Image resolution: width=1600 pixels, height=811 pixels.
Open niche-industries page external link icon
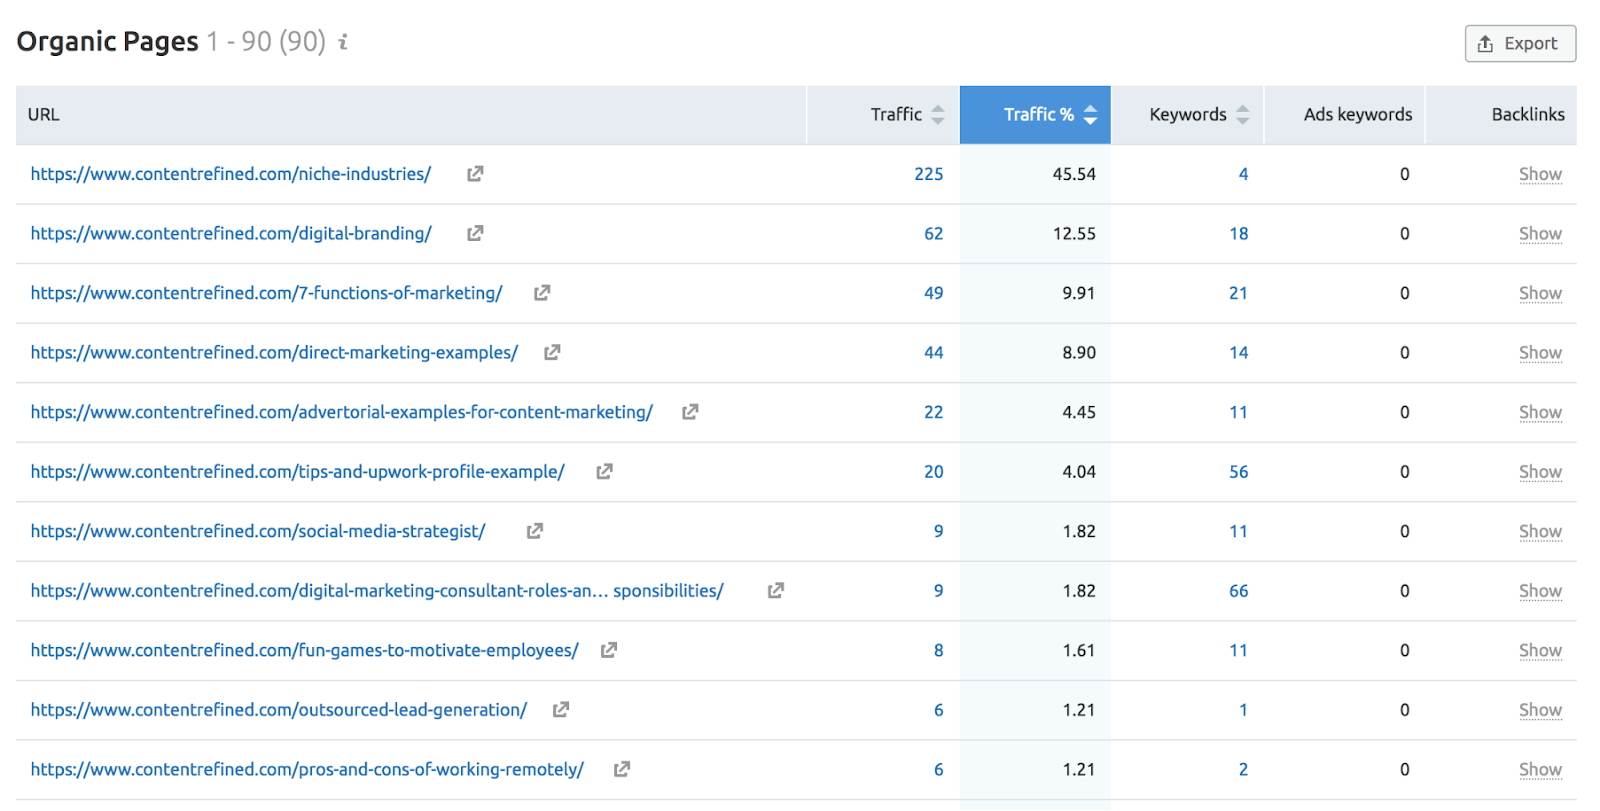point(475,174)
